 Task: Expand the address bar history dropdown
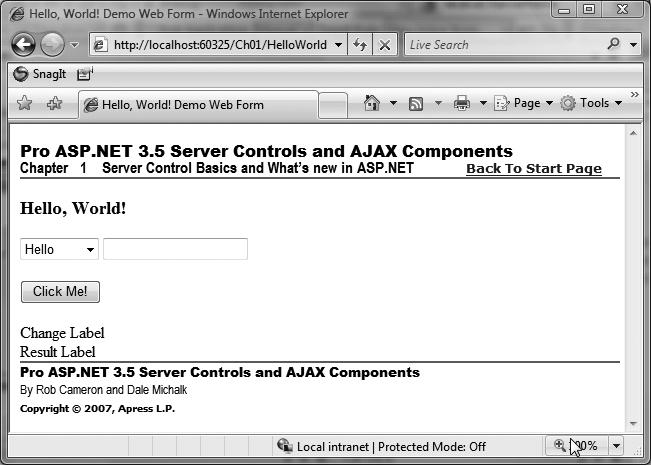pyautogui.click(x=338, y=45)
